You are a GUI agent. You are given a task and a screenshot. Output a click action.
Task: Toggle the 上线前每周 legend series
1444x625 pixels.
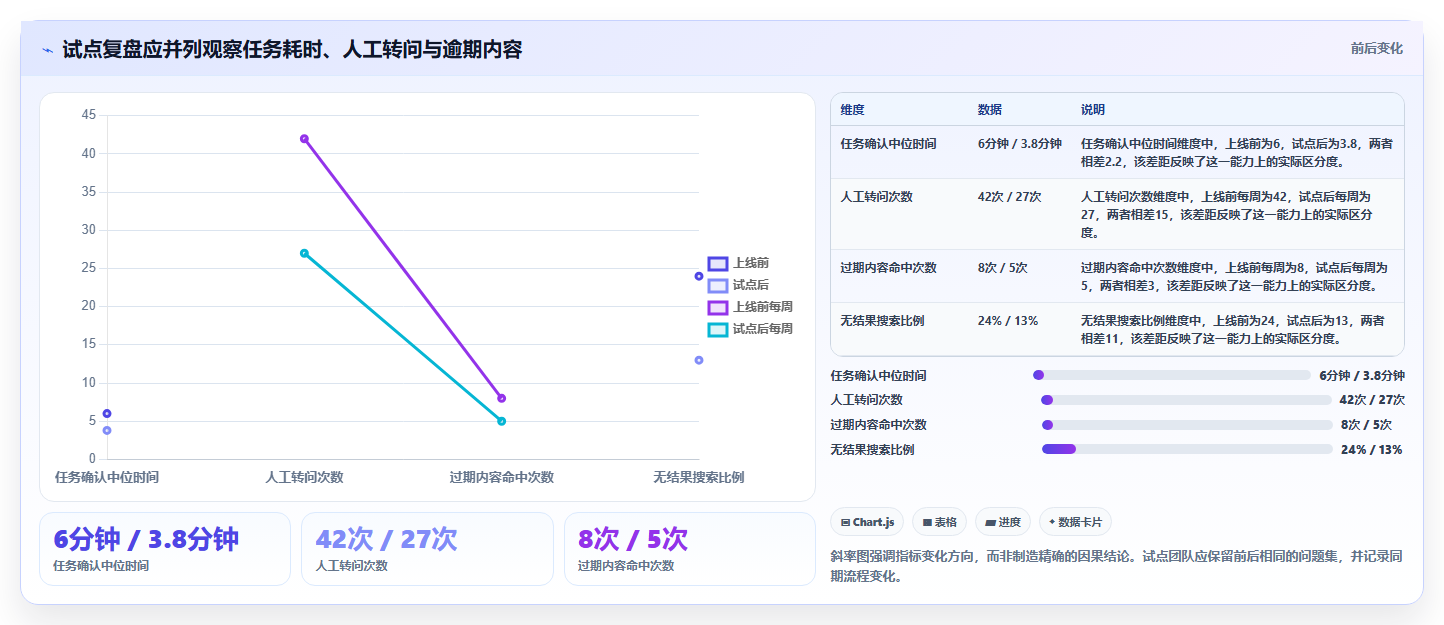(750, 307)
